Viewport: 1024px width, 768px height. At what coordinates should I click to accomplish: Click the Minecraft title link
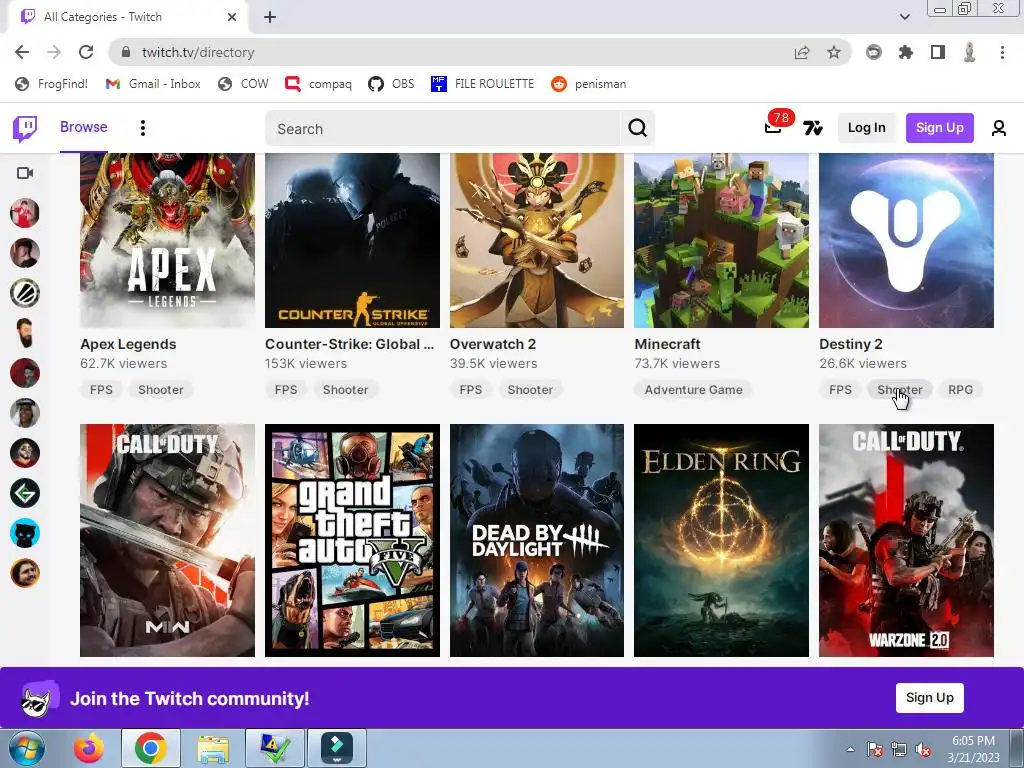(667, 344)
